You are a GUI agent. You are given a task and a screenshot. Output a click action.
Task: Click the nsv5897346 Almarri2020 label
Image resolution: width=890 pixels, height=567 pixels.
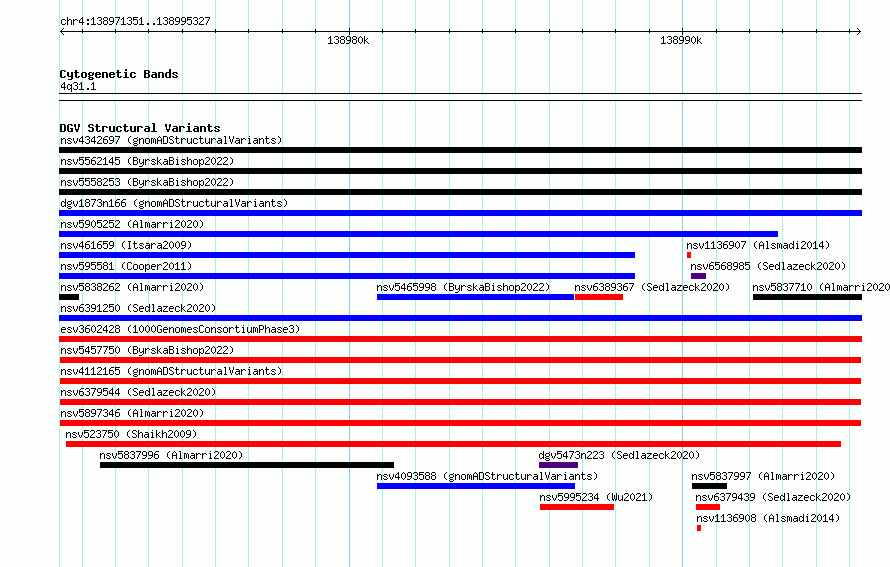(132, 413)
